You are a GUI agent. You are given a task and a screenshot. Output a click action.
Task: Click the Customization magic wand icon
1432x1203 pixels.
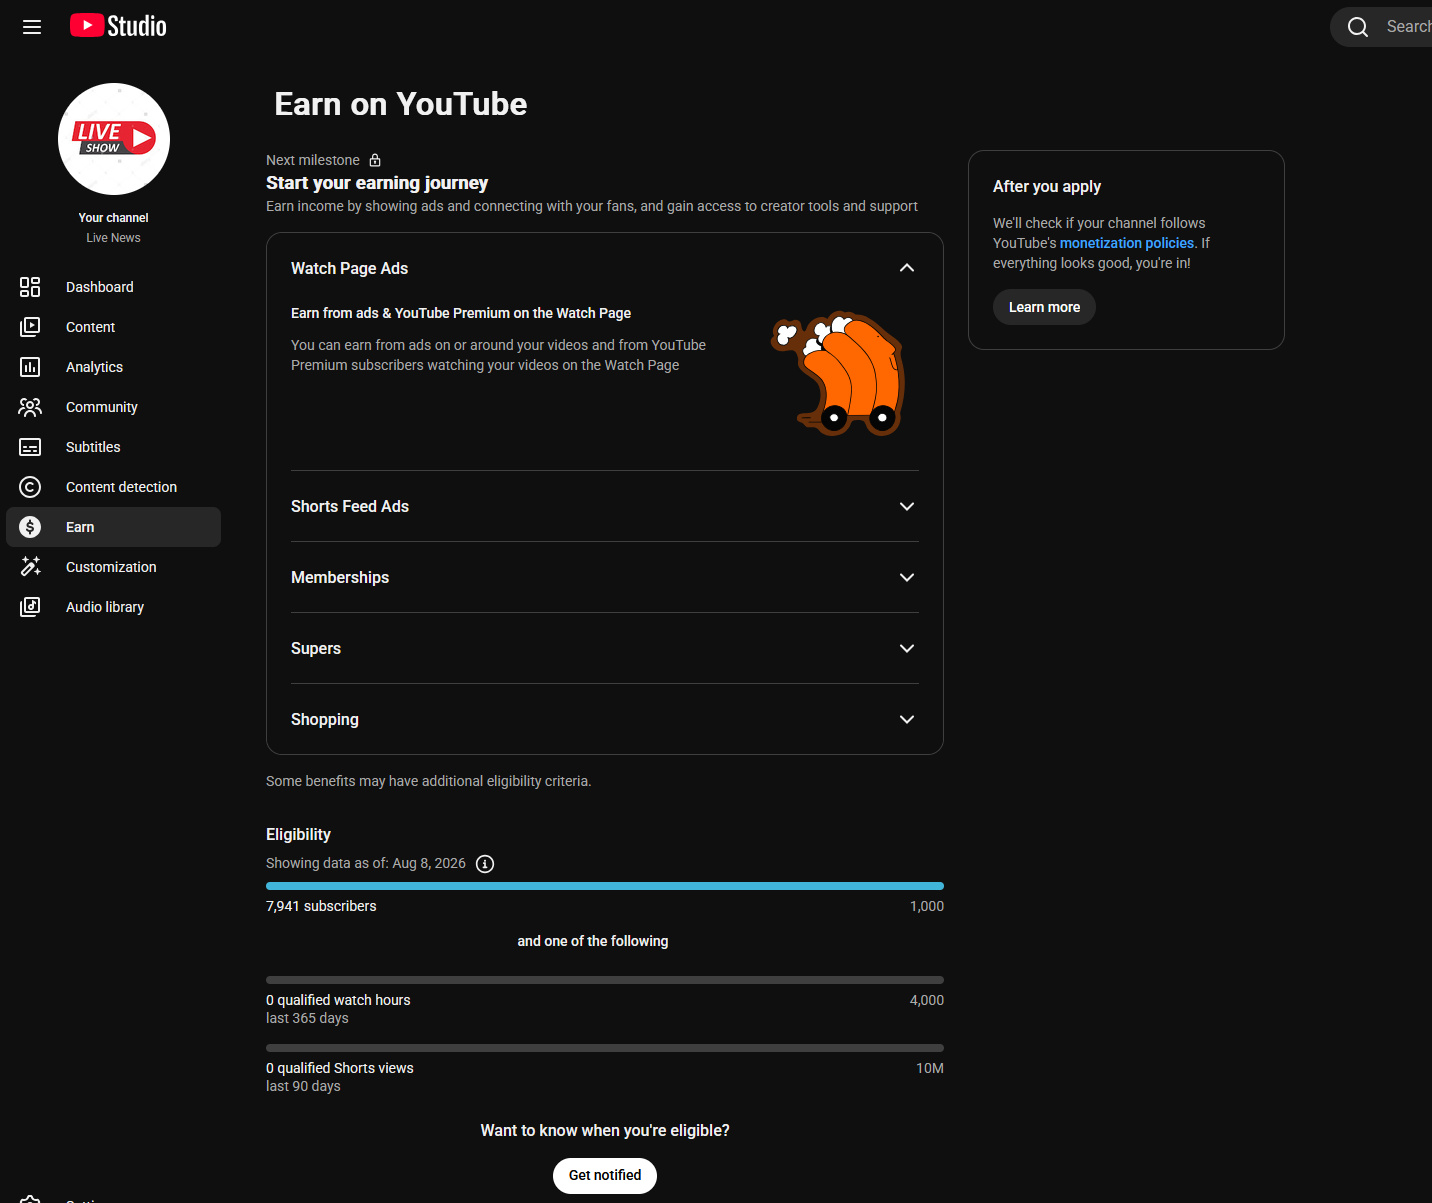click(x=30, y=567)
